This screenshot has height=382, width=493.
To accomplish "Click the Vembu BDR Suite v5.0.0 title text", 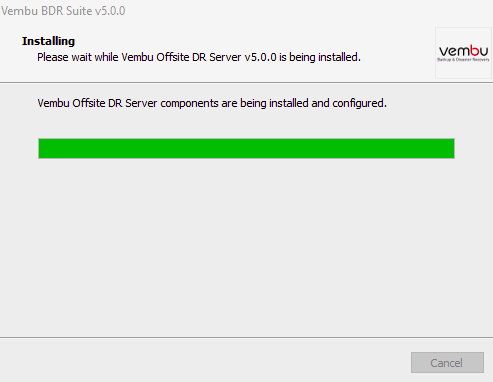I will [63, 11].
